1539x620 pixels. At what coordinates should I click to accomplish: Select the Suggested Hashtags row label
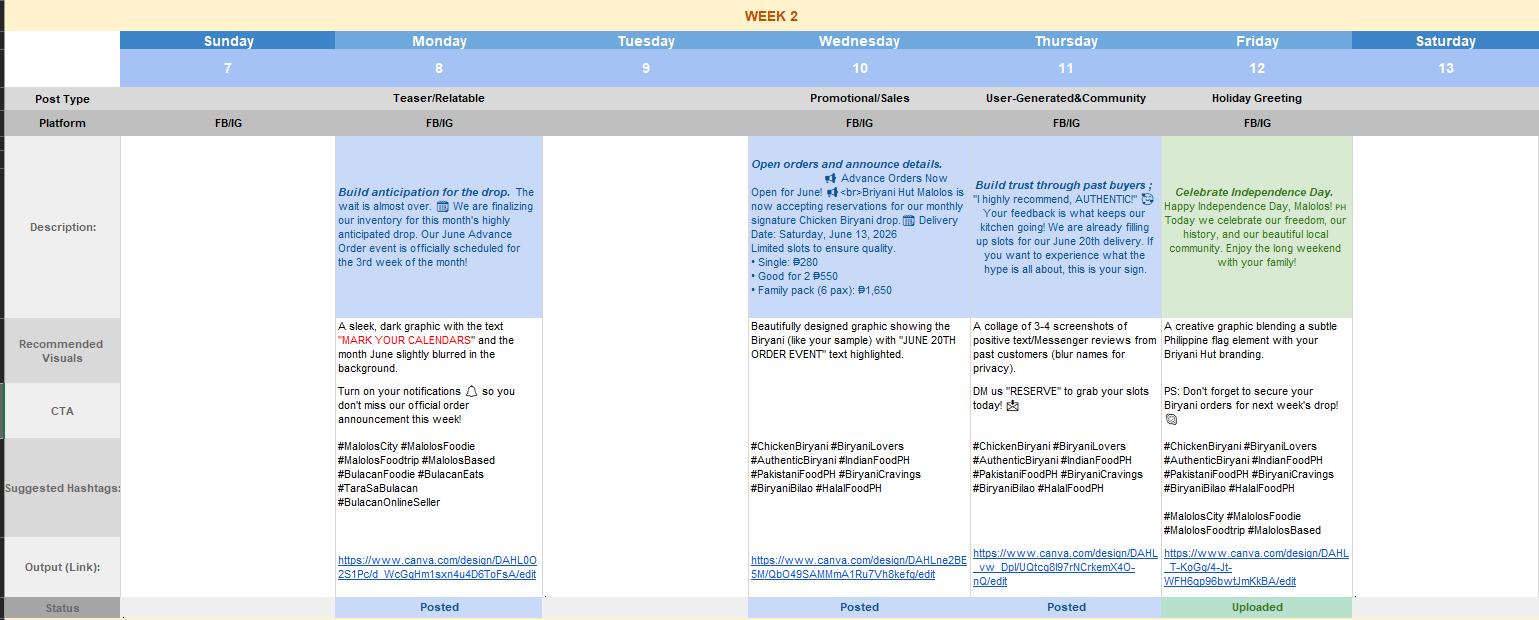click(61, 488)
